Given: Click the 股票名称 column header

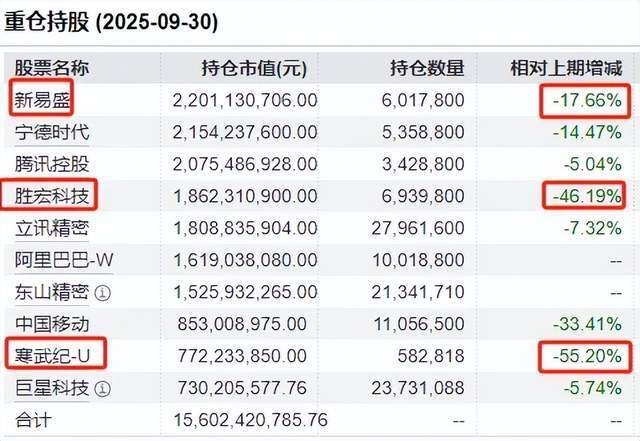Looking at the screenshot, I should pyautogui.click(x=51, y=68).
